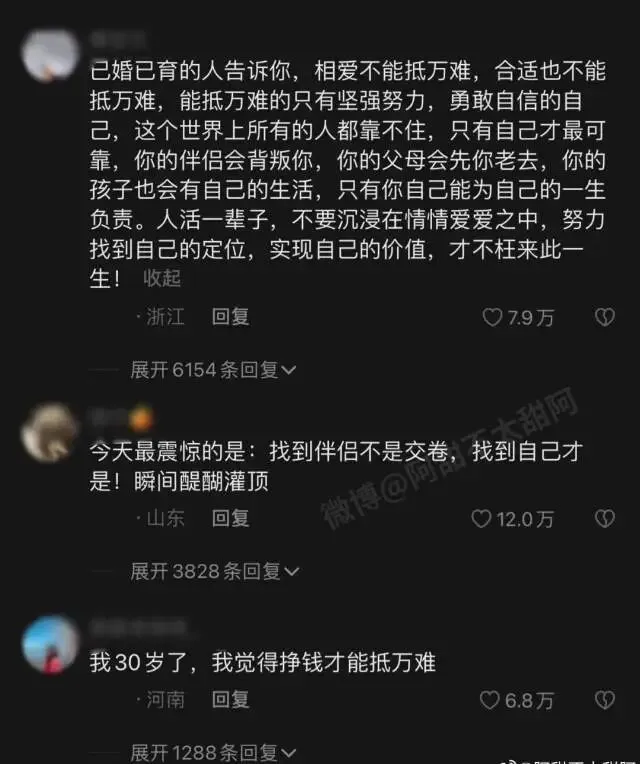The width and height of the screenshot is (640, 764).
Task: Tap broken heart on 河南 comment
Action: [x=605, y=700]
